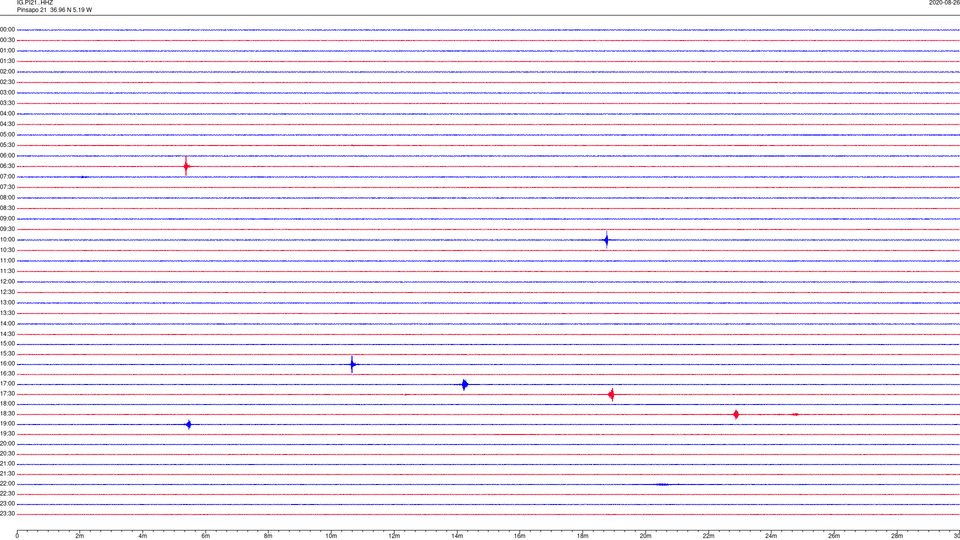This screenshot has width=960, height=540.
Task: Click the '18:30' trace time label
Action: 7,414
